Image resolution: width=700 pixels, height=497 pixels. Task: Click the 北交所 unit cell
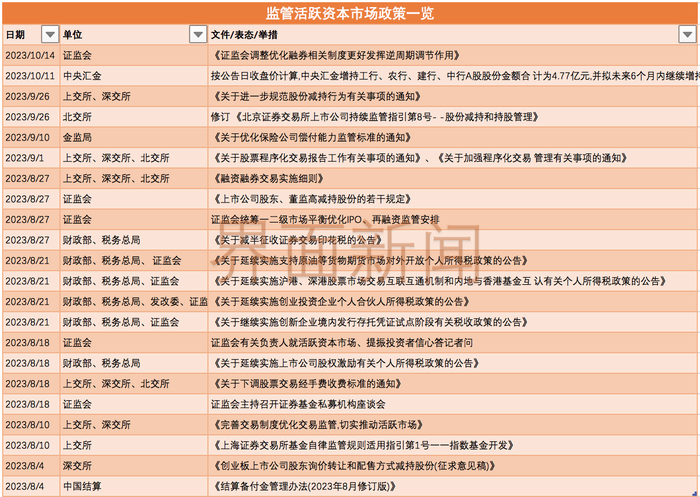pos(134,117)
